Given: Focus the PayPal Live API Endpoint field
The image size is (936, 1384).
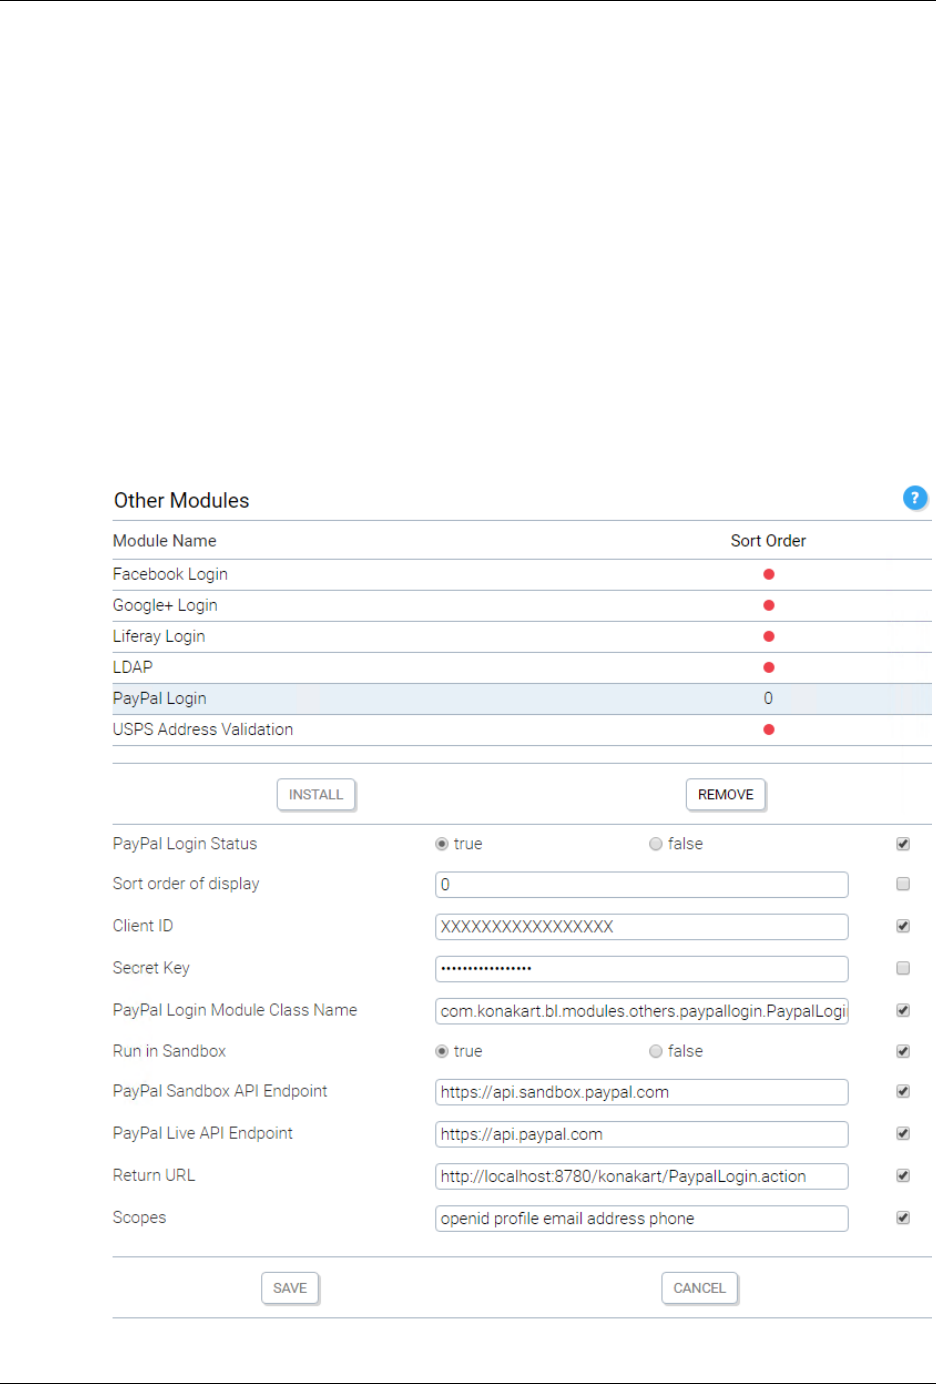Looking at the screenshot, I should click(642, 1134).
